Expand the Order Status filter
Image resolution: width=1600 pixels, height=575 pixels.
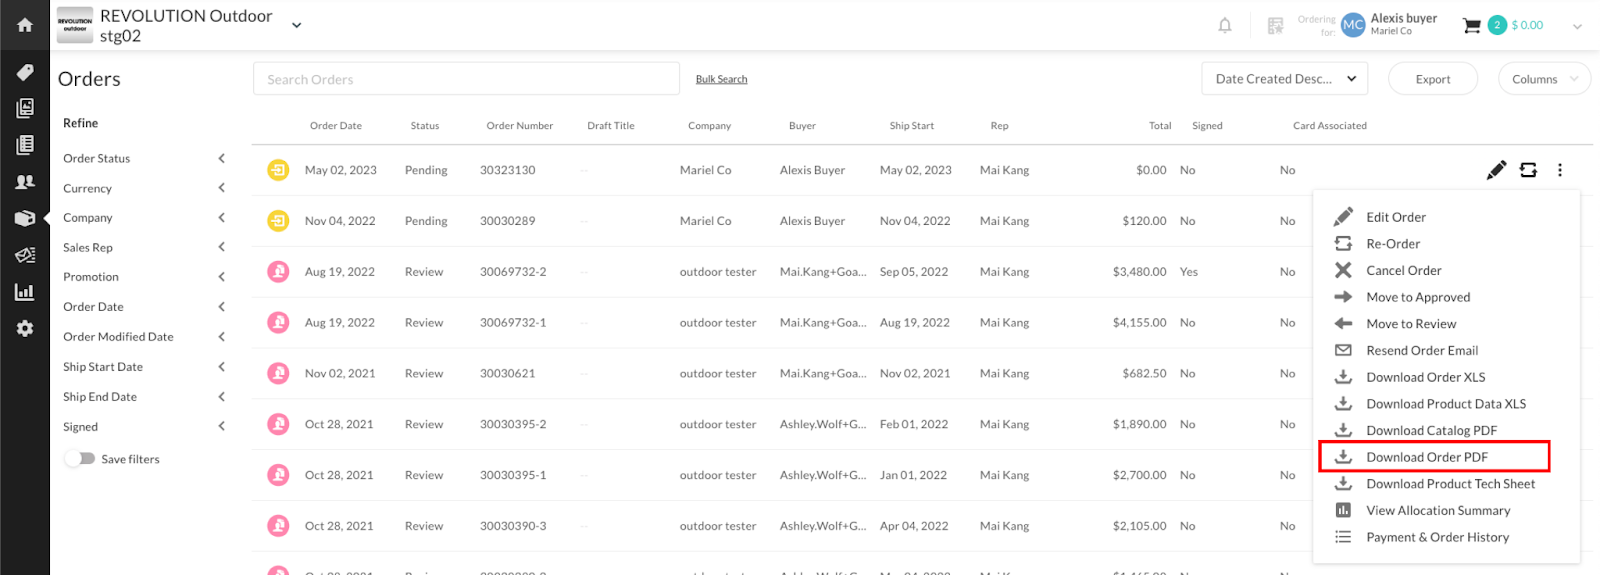[x=221, y=158]
